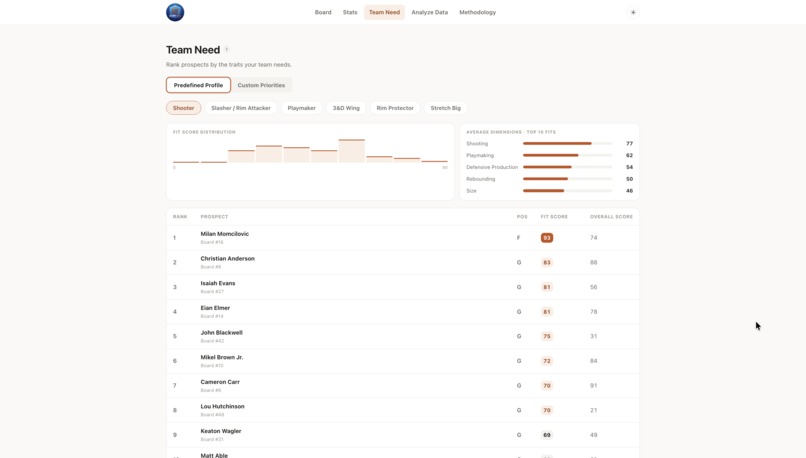Viewport: 806px width, 458px height.
Task: Click Milan Momcilovic's position F
Action: tap(519, 238)
